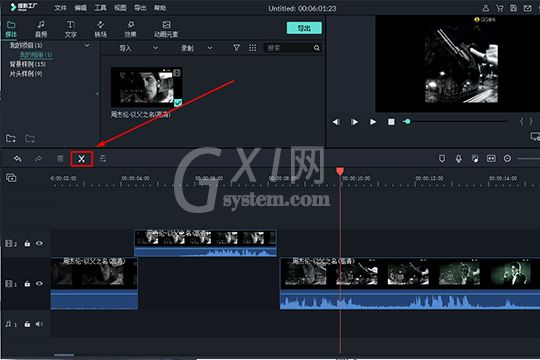This screenshot has height=360, width=540.
Task: Delete clip with the trash icon
Action: pos(60,159)
